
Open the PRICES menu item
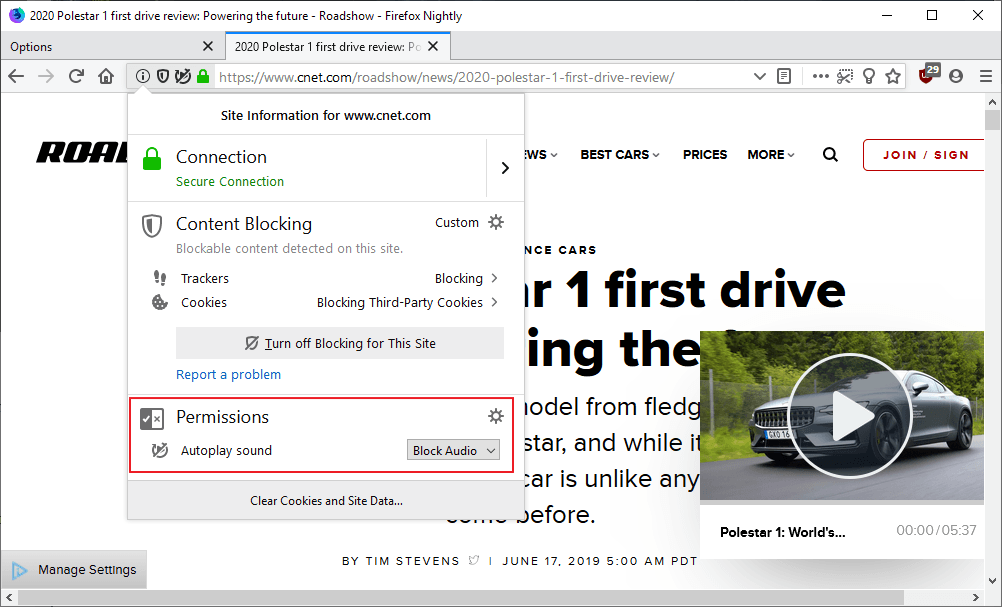[x=705, y=155]
